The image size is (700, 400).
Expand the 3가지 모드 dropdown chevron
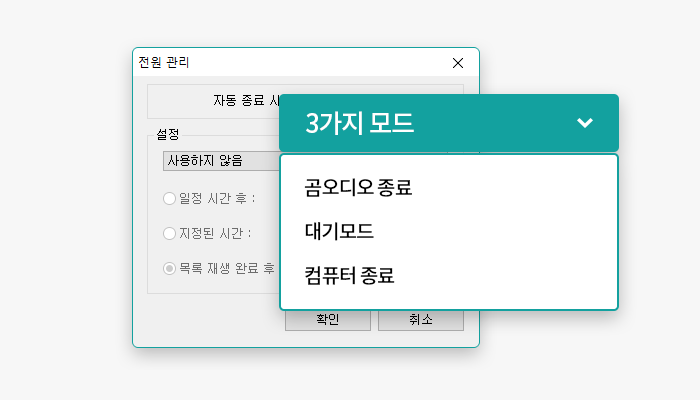tap(584, 123)
